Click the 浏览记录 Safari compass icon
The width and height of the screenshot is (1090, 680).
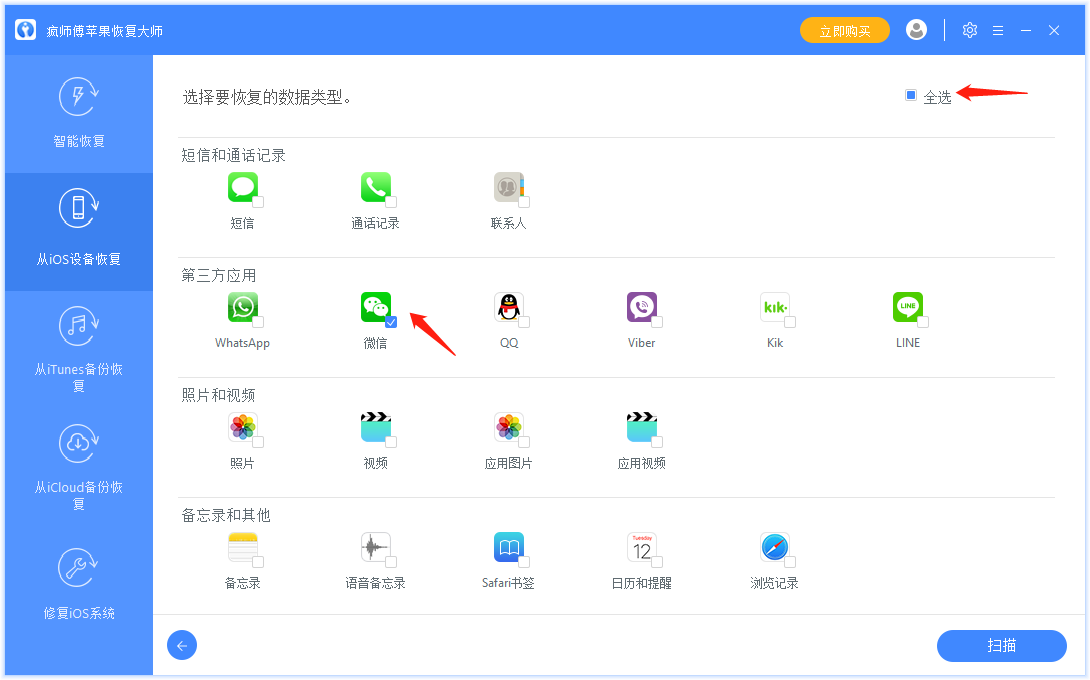[x=775, y=547]
